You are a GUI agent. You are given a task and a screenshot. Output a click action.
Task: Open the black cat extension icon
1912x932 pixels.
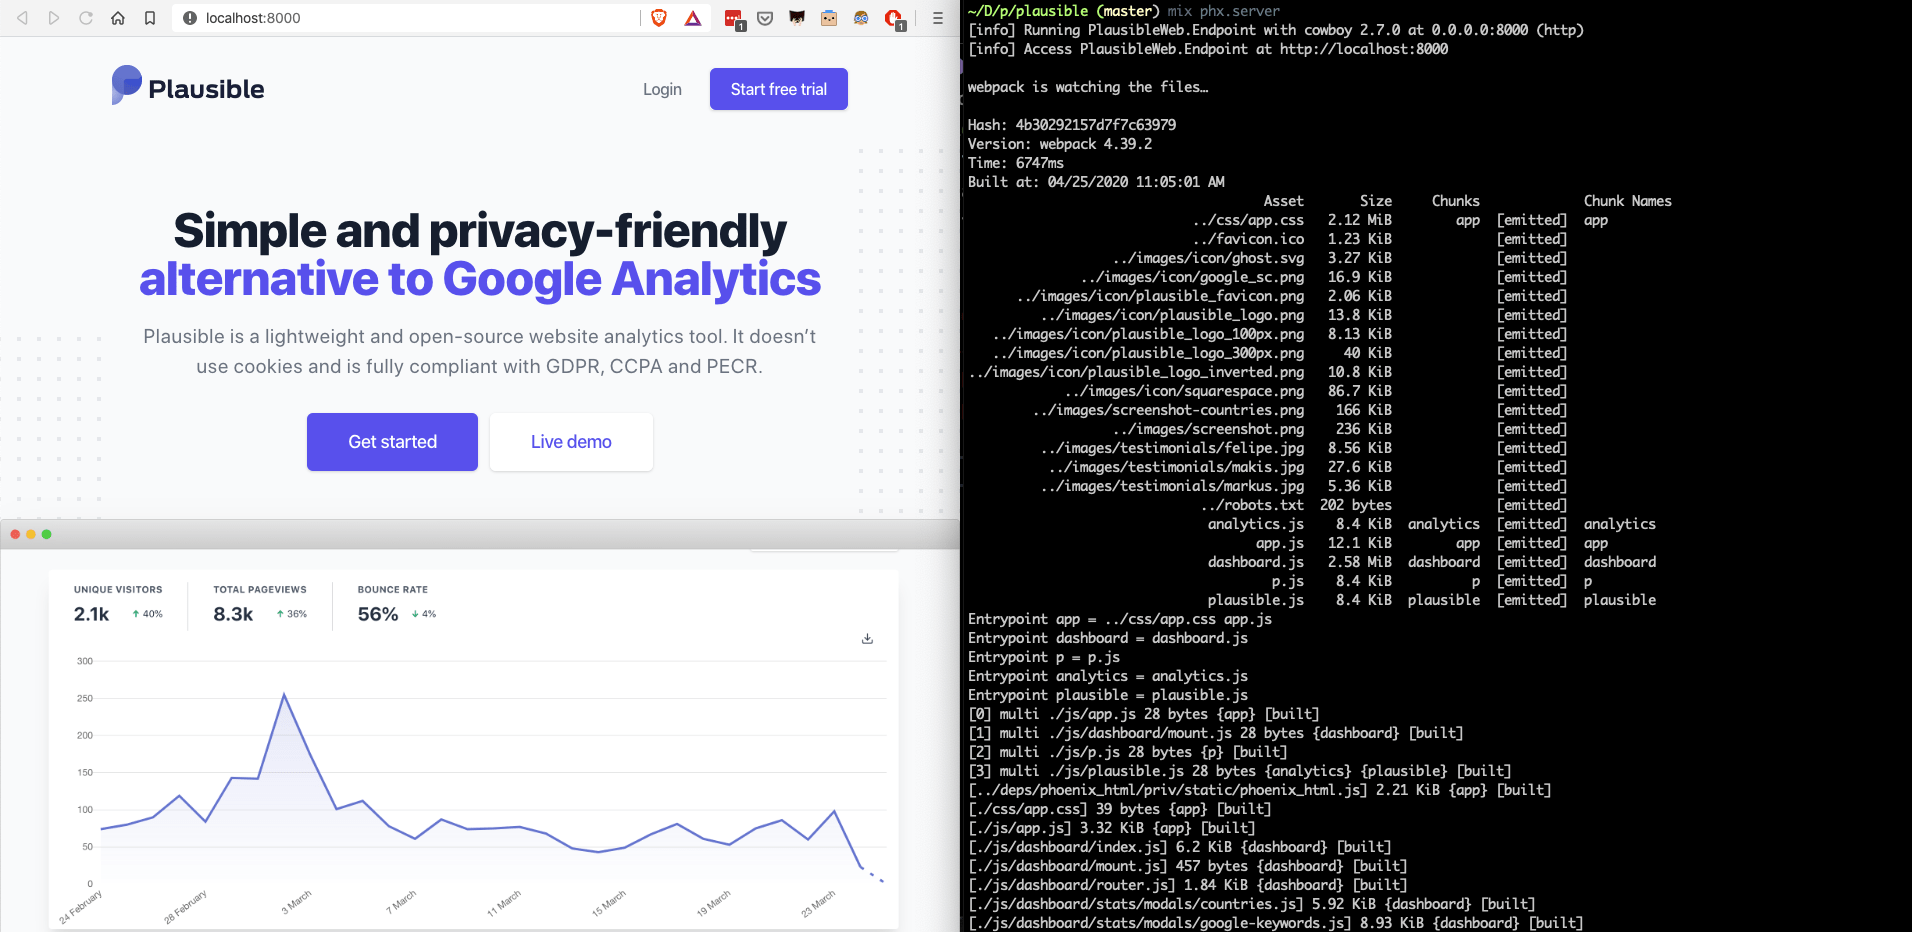[797, 18]
